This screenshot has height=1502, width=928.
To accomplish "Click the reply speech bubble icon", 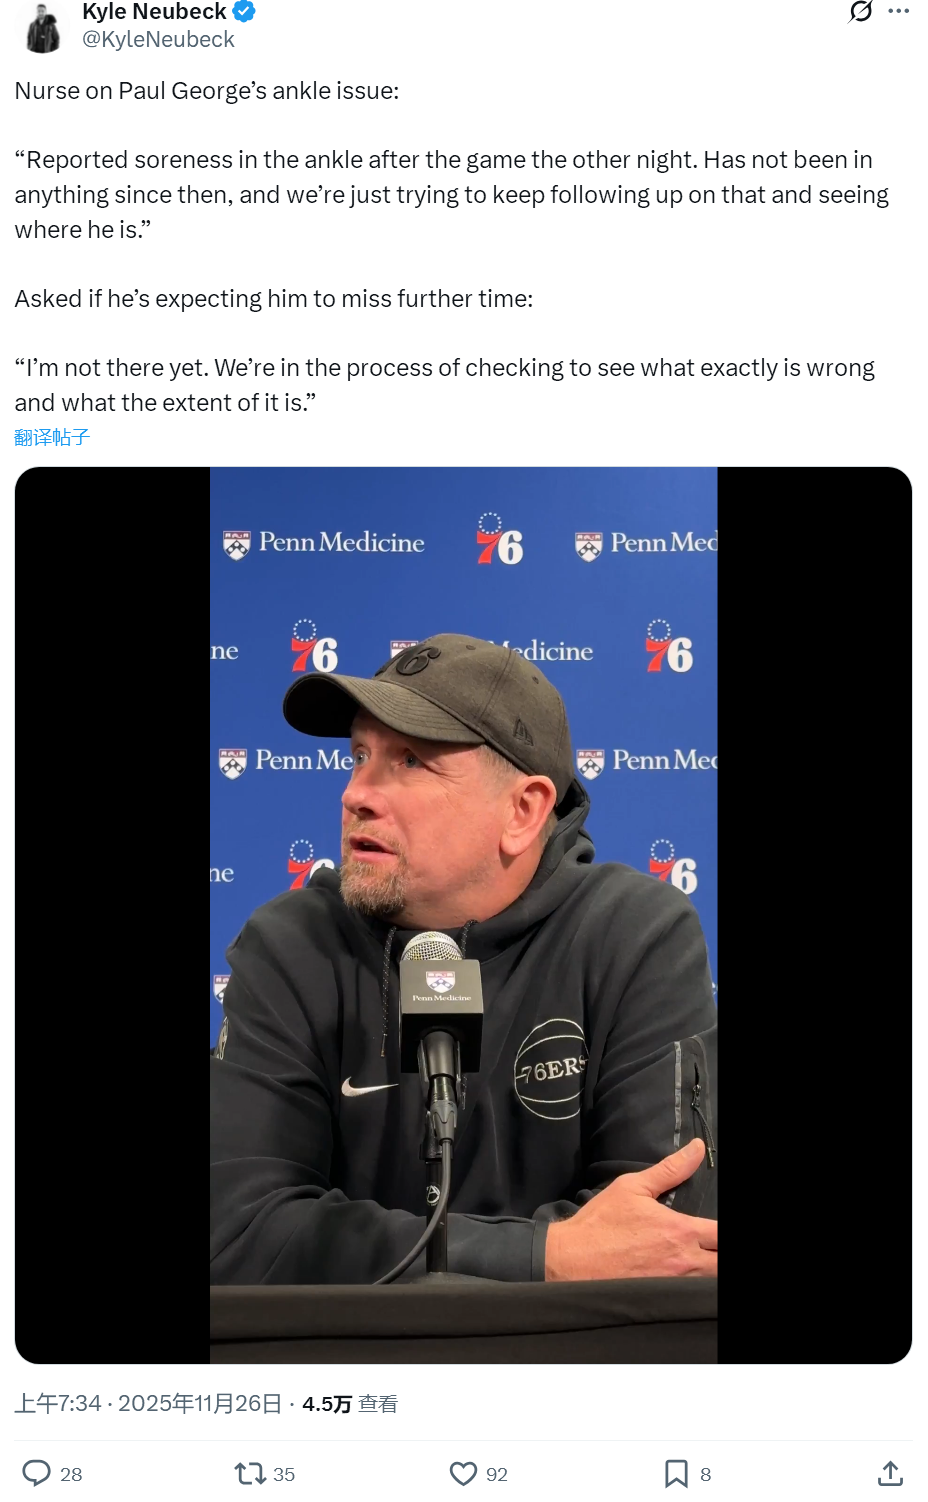I will coord(37,1473).
